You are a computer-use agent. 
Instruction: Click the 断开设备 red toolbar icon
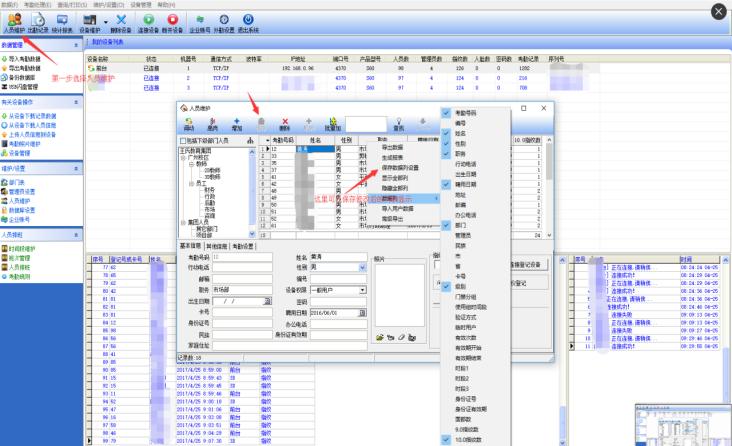(x=173, y=19)
